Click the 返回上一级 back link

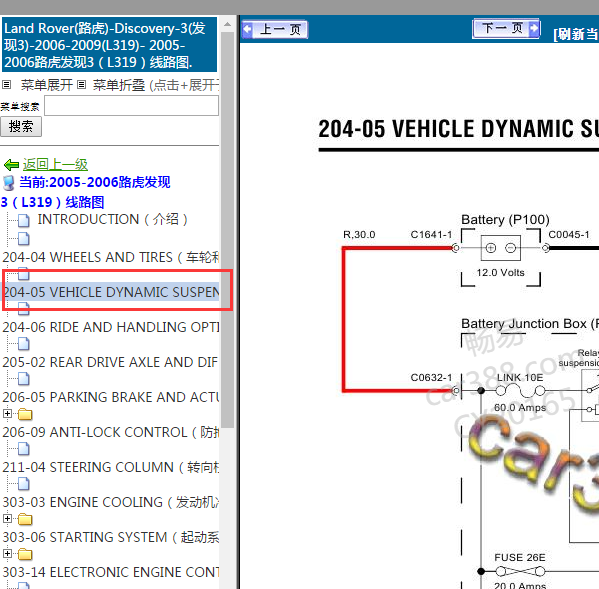pyautogui.click(x=55, y=164)
